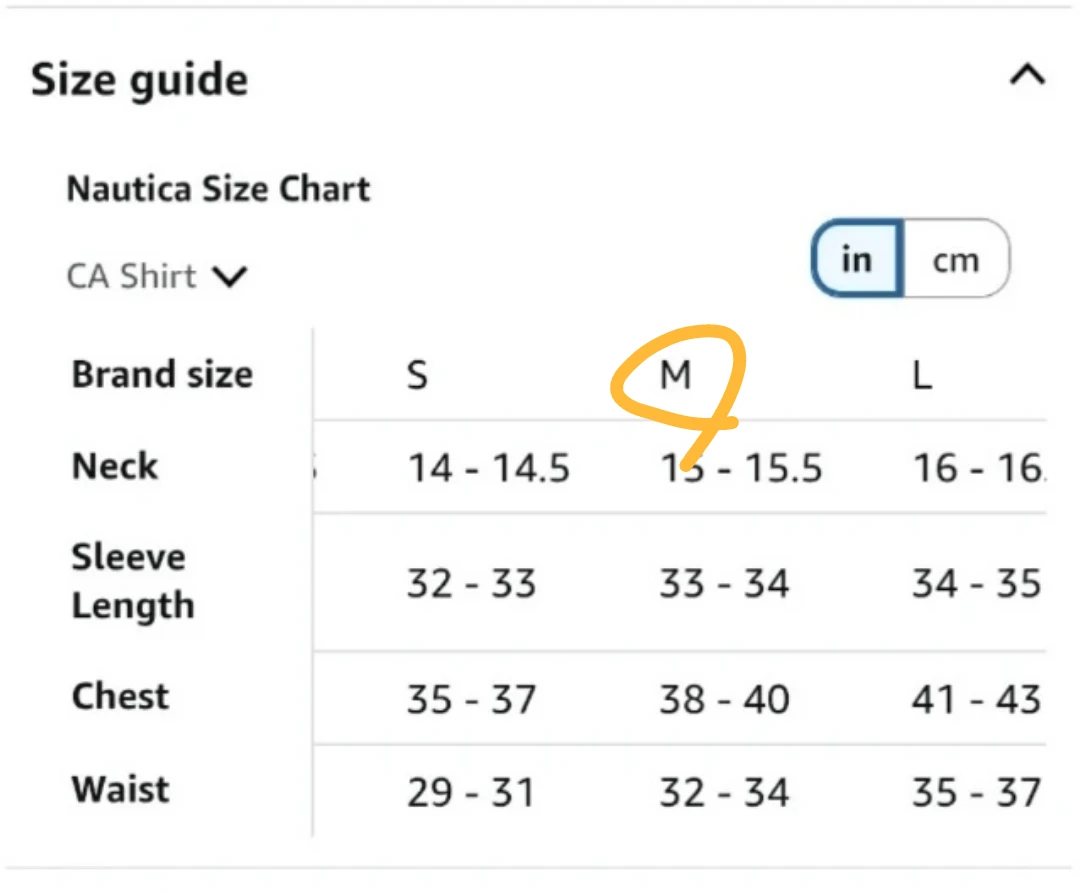Select the L brand size column
The image size is (1080, 893).
pos(922,376)
